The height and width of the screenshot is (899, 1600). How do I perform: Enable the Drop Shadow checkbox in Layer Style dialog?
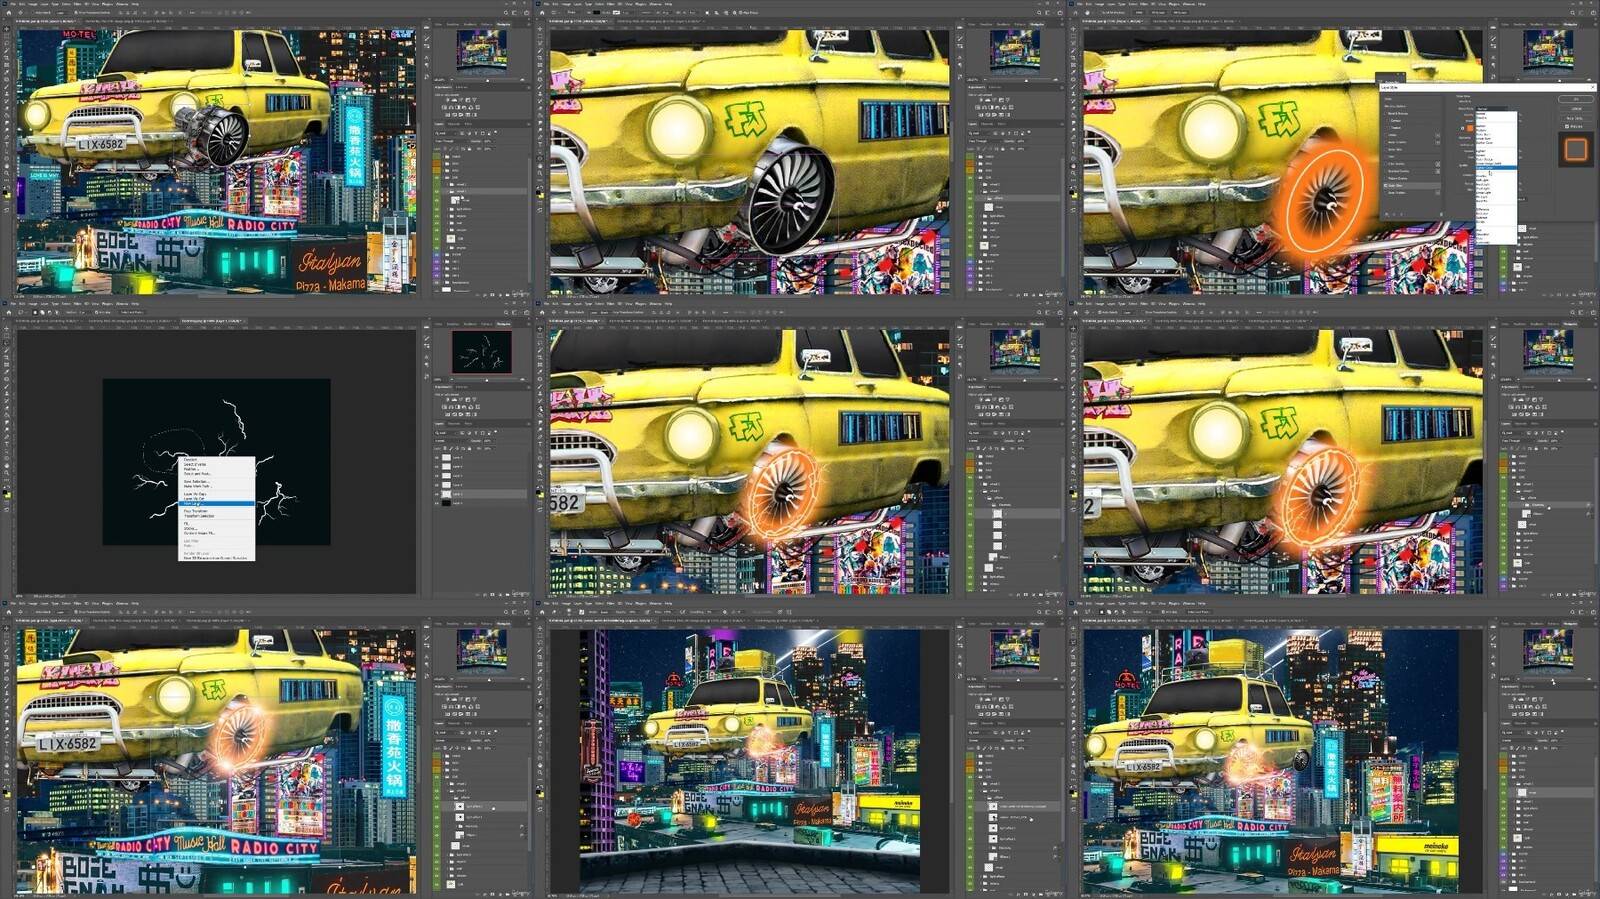pos(1385,192)
